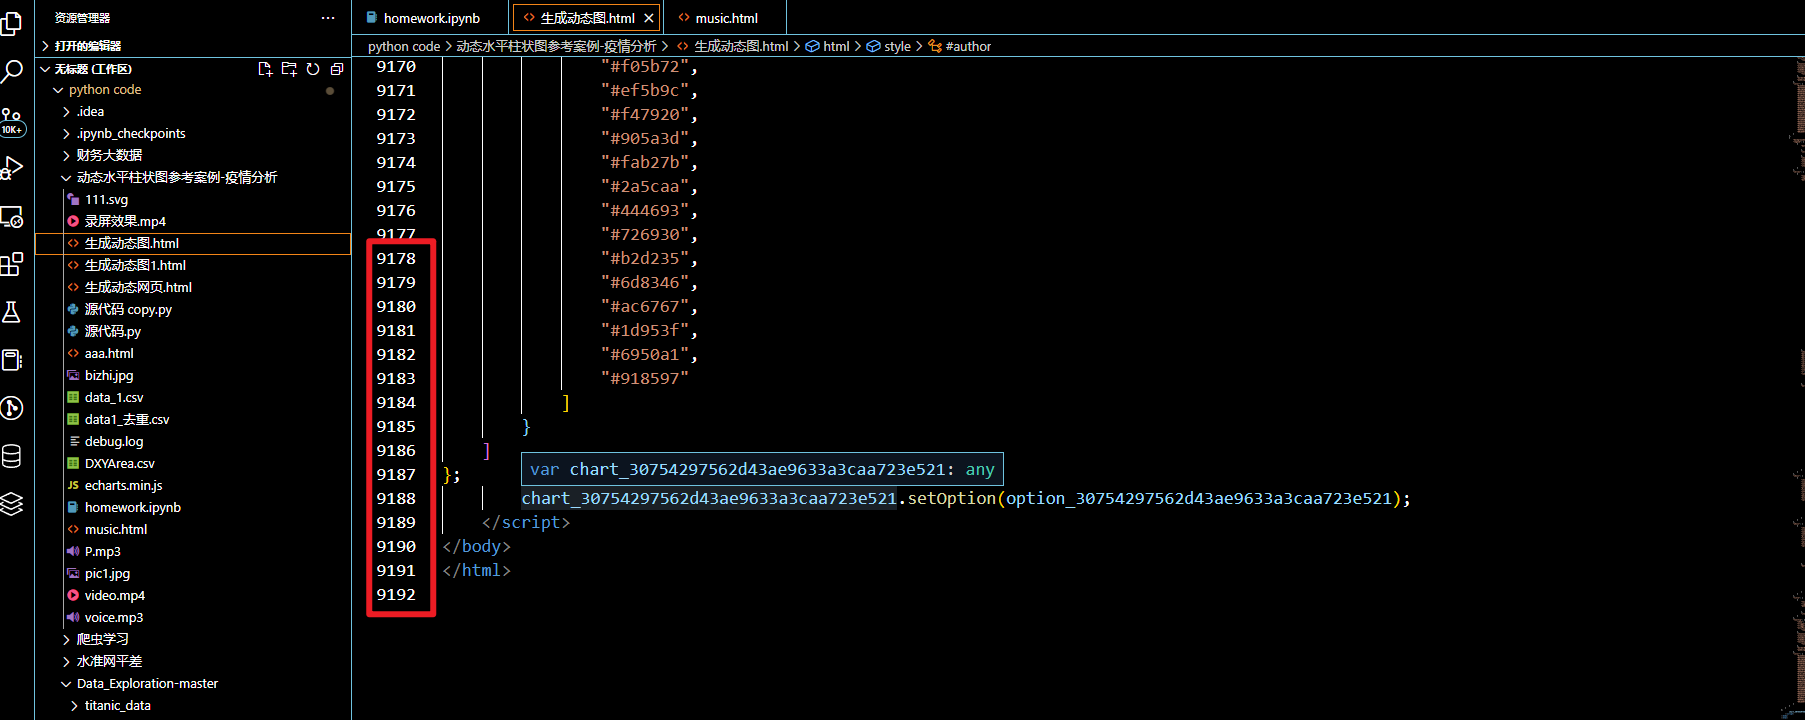Open the Run and Debug view

pos(12,168)
